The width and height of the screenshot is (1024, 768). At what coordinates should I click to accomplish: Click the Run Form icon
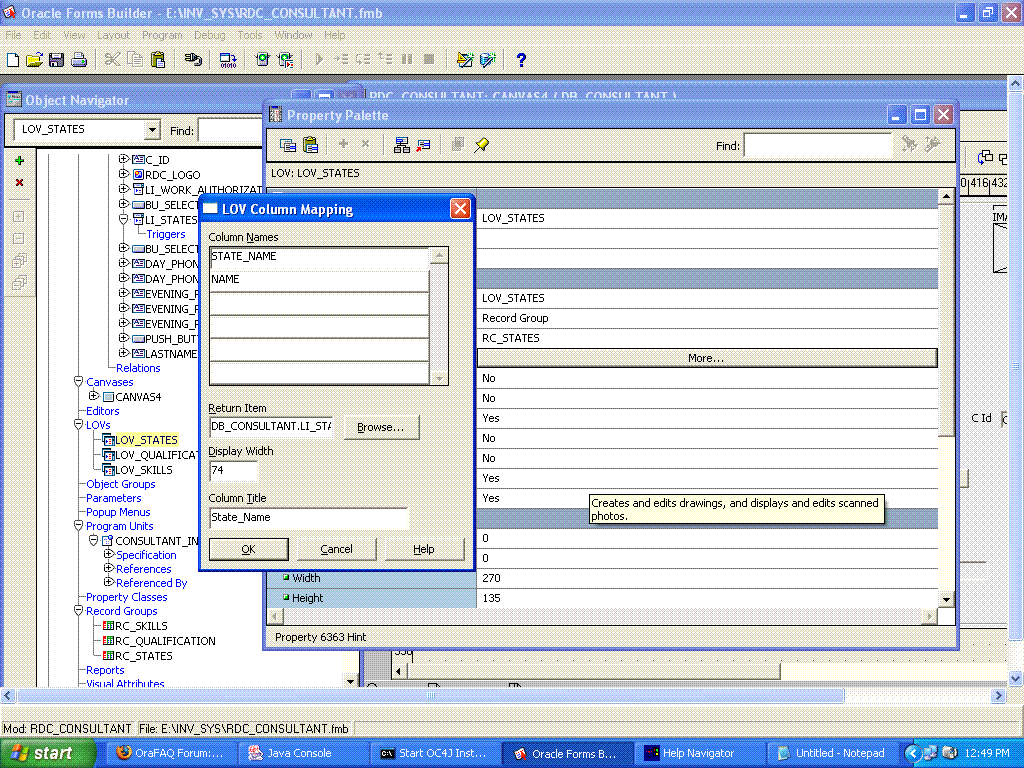(x=263, y=60)
